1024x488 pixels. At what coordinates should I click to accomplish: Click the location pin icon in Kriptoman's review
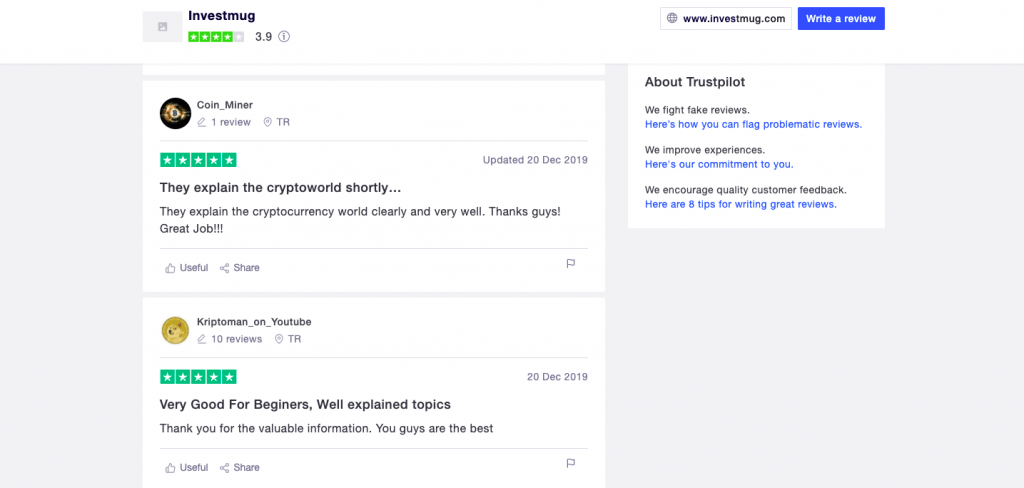point(279,339)
